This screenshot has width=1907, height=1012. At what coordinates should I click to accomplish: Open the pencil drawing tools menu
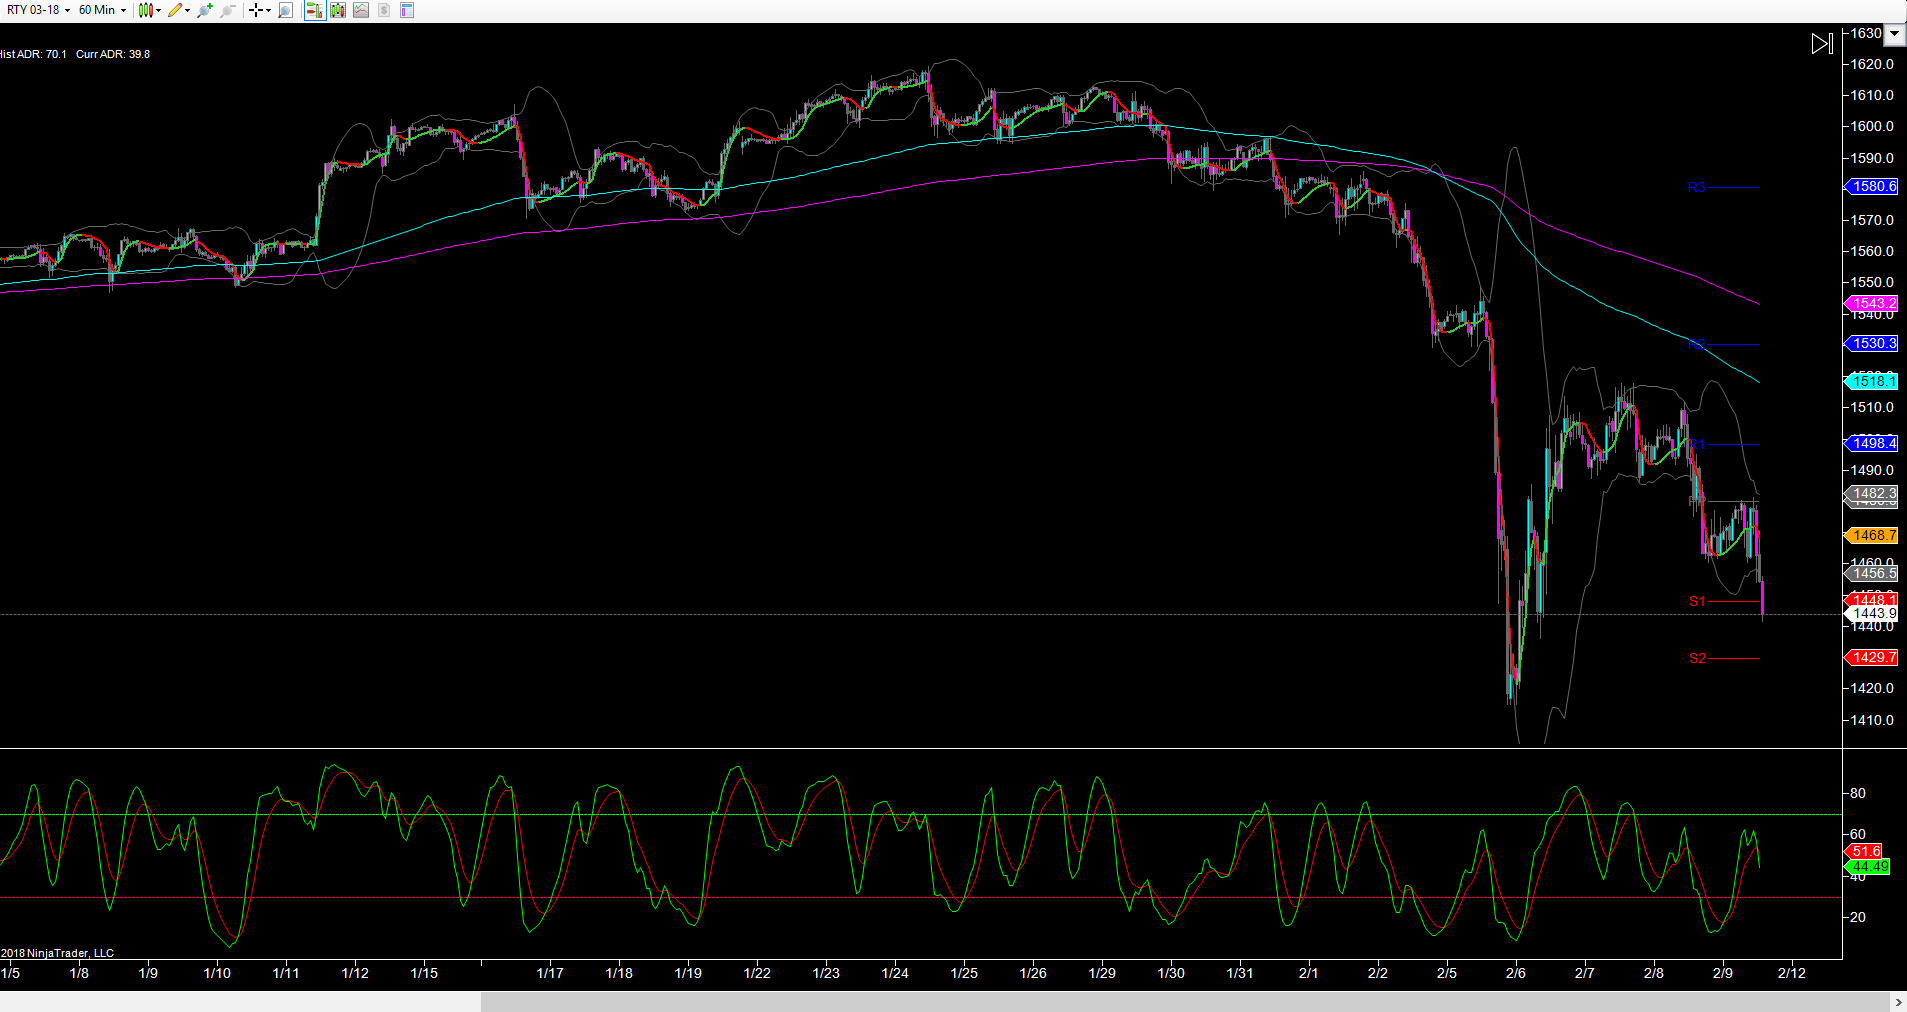click(x=178, y=10)
